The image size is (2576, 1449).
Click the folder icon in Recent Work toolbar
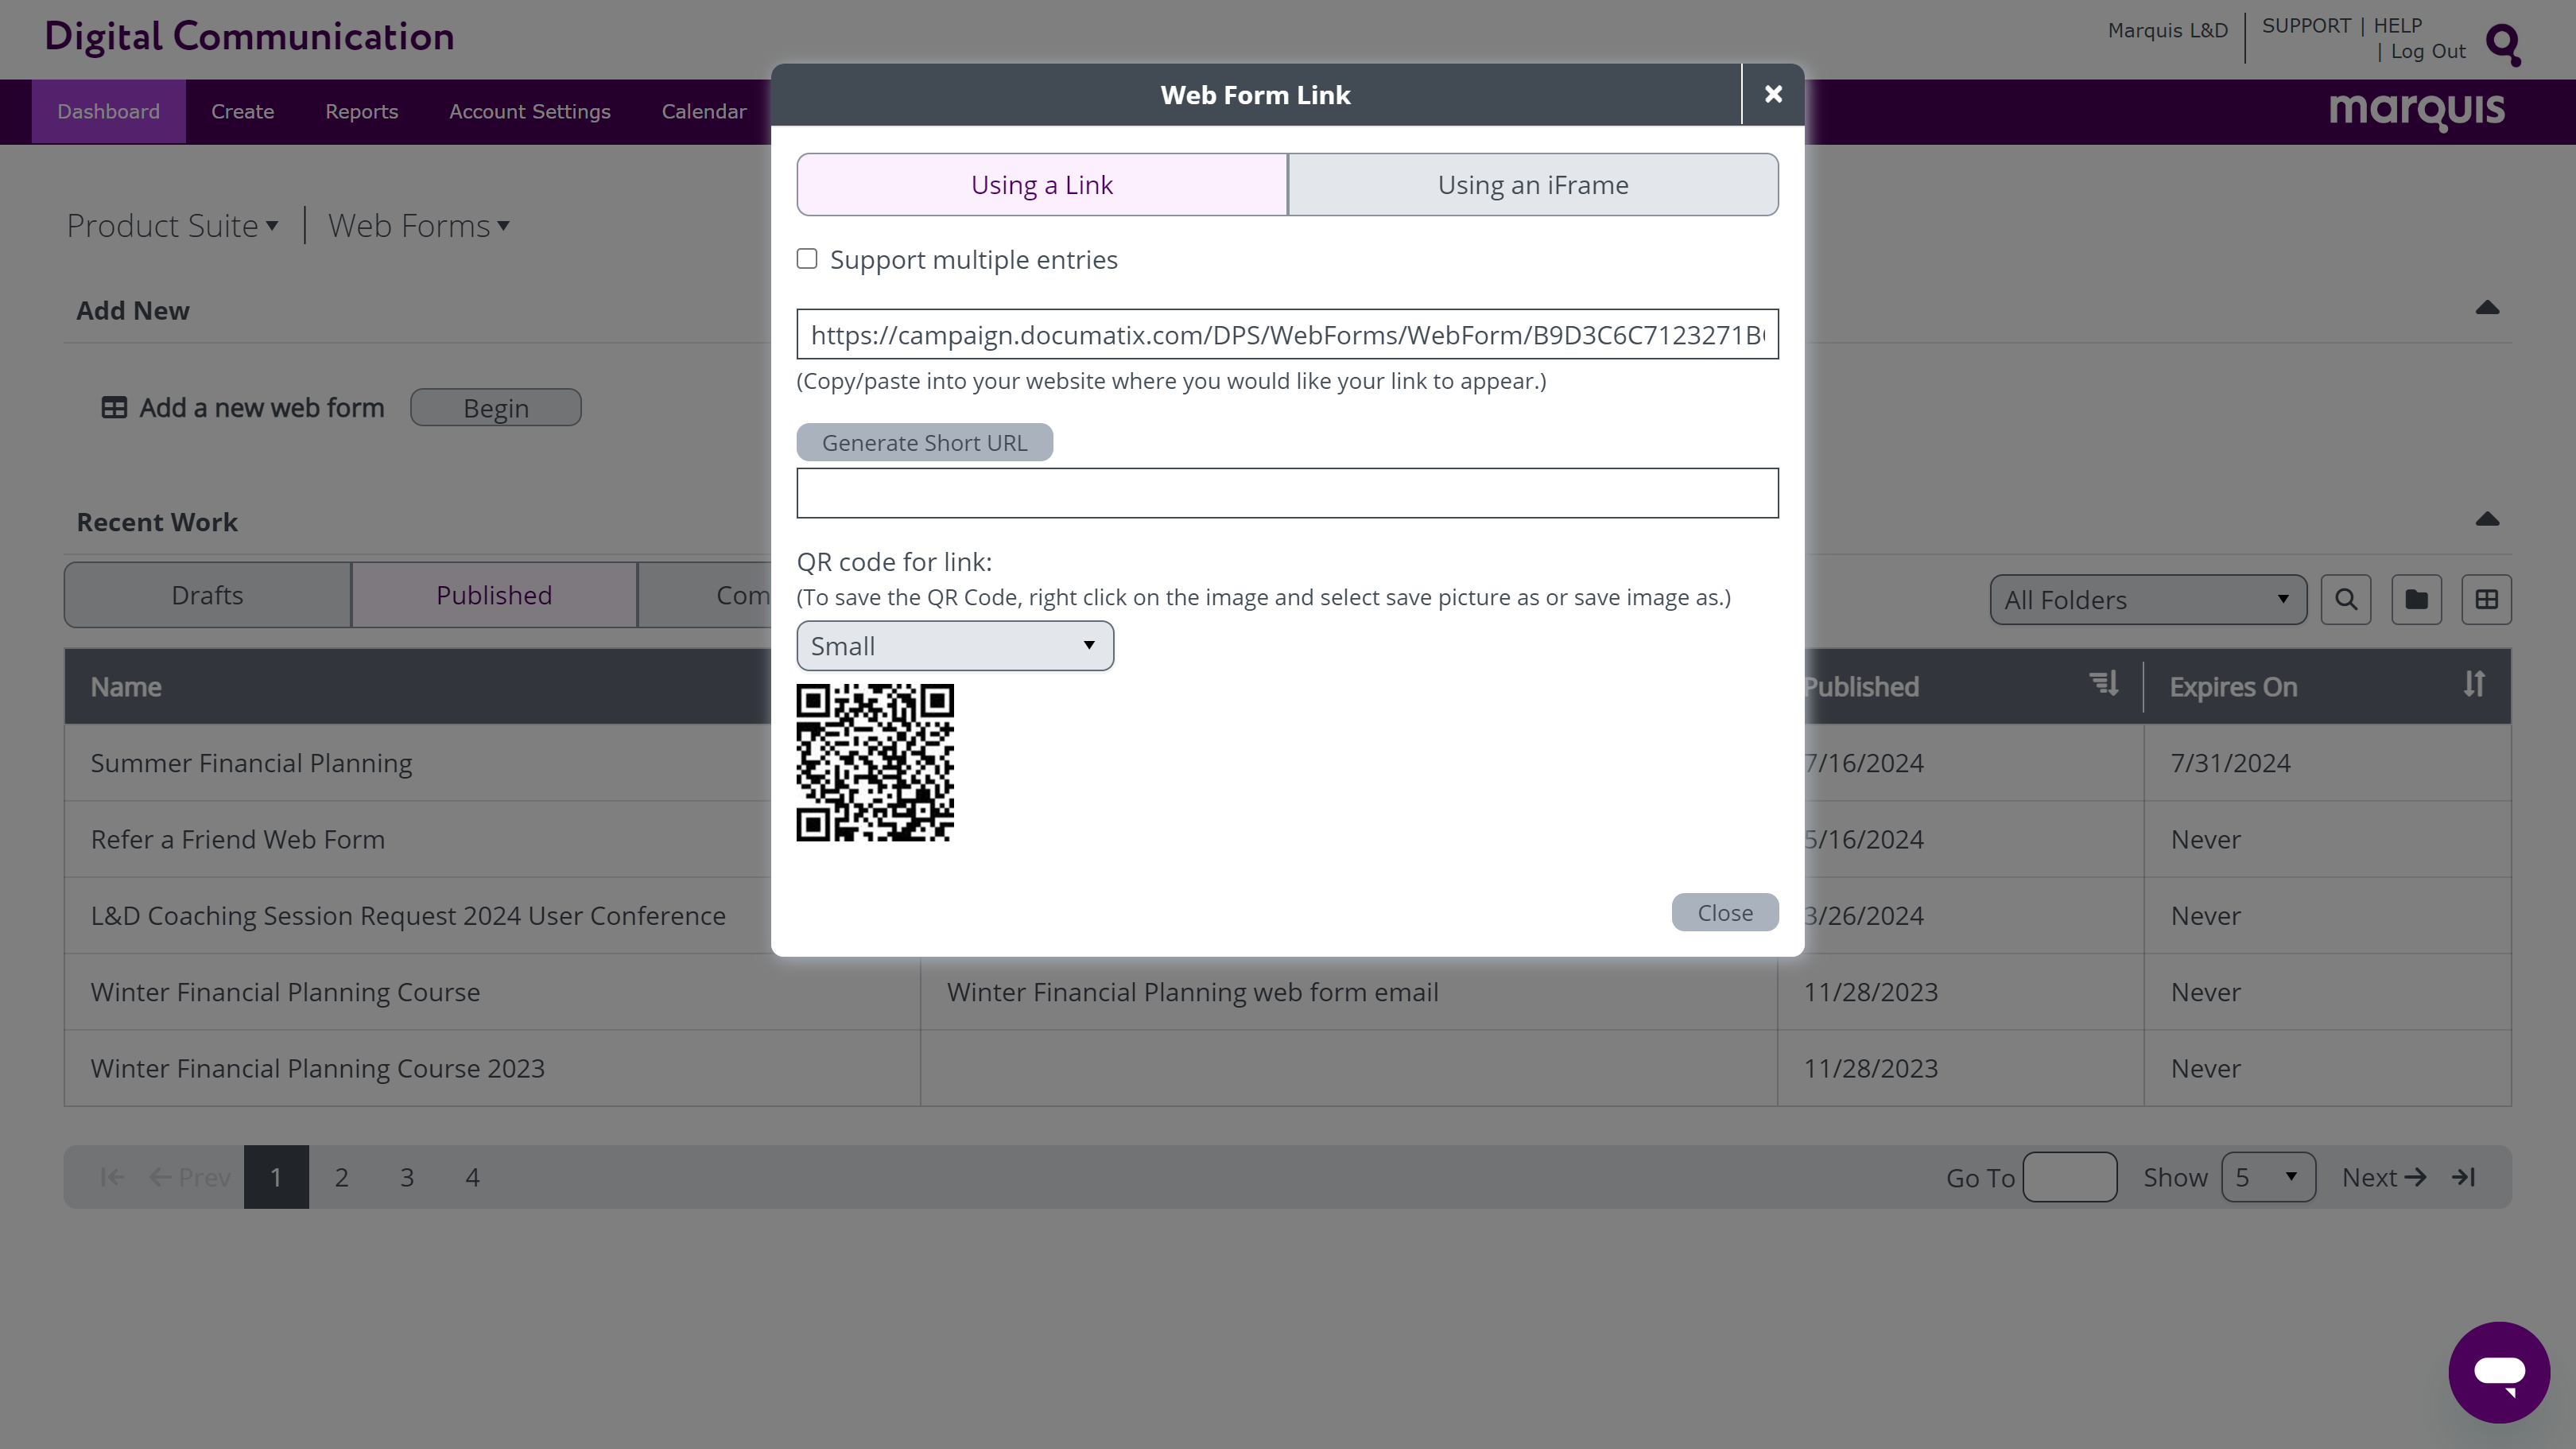pos(2416,599)
